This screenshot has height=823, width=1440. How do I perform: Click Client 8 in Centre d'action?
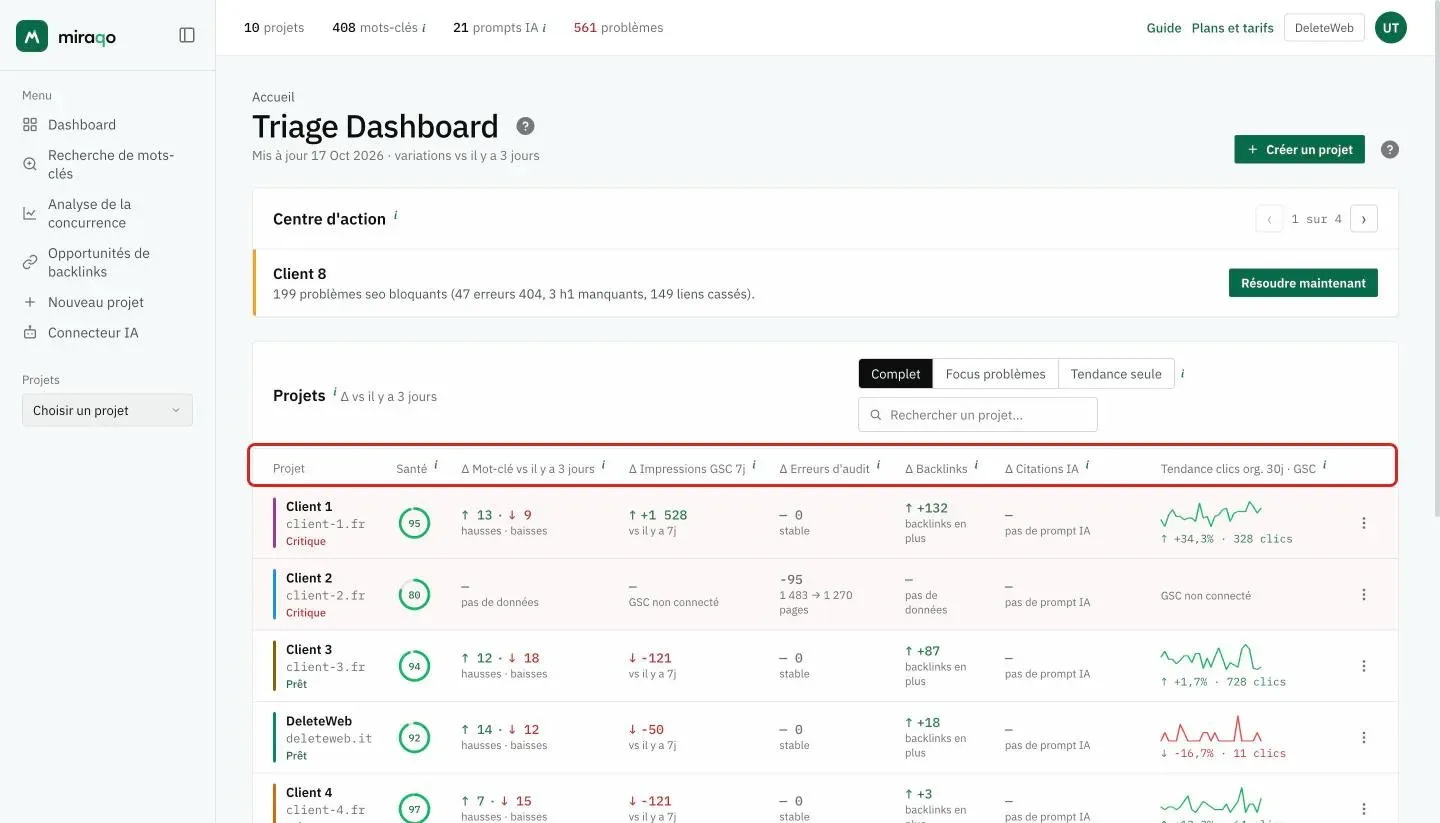tap(300, 274)
